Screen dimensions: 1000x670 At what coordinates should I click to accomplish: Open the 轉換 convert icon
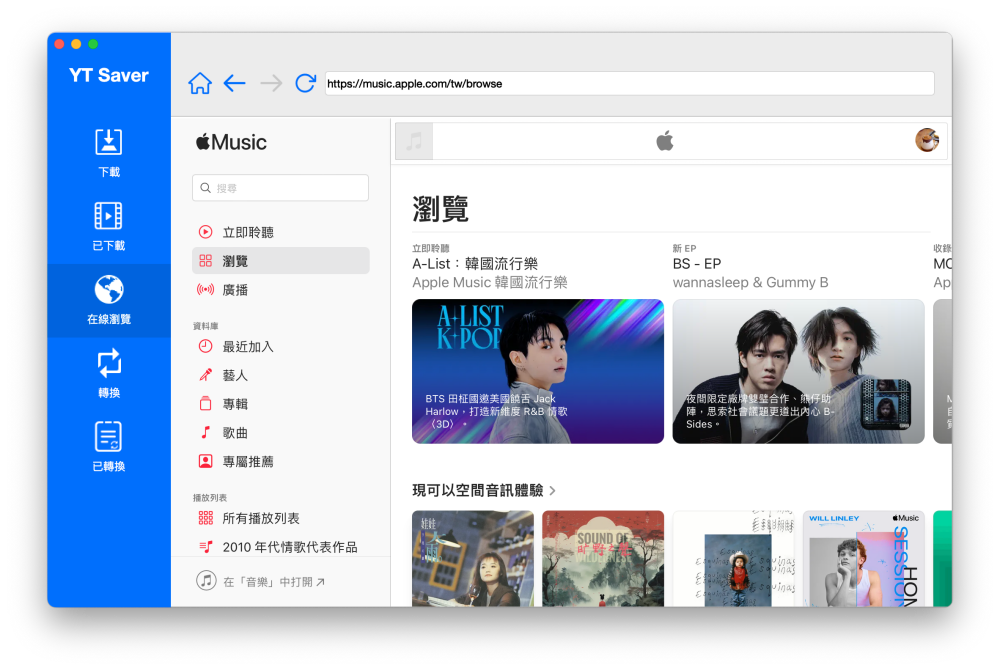108,363
